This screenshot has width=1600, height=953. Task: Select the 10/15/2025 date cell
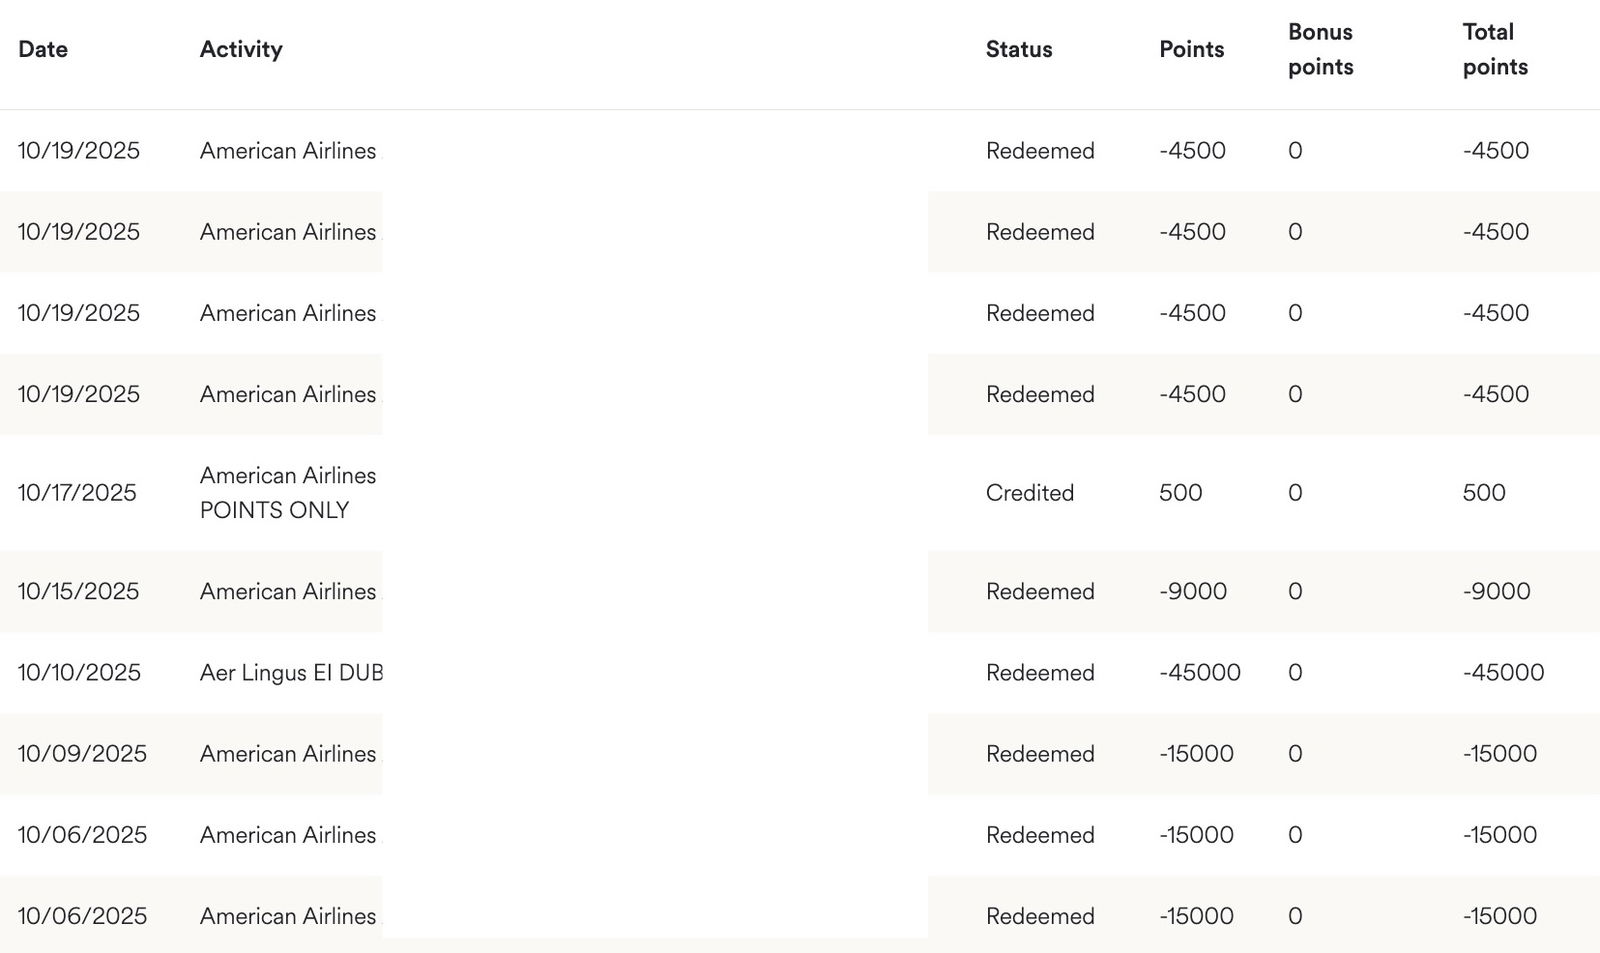[78, 592]
